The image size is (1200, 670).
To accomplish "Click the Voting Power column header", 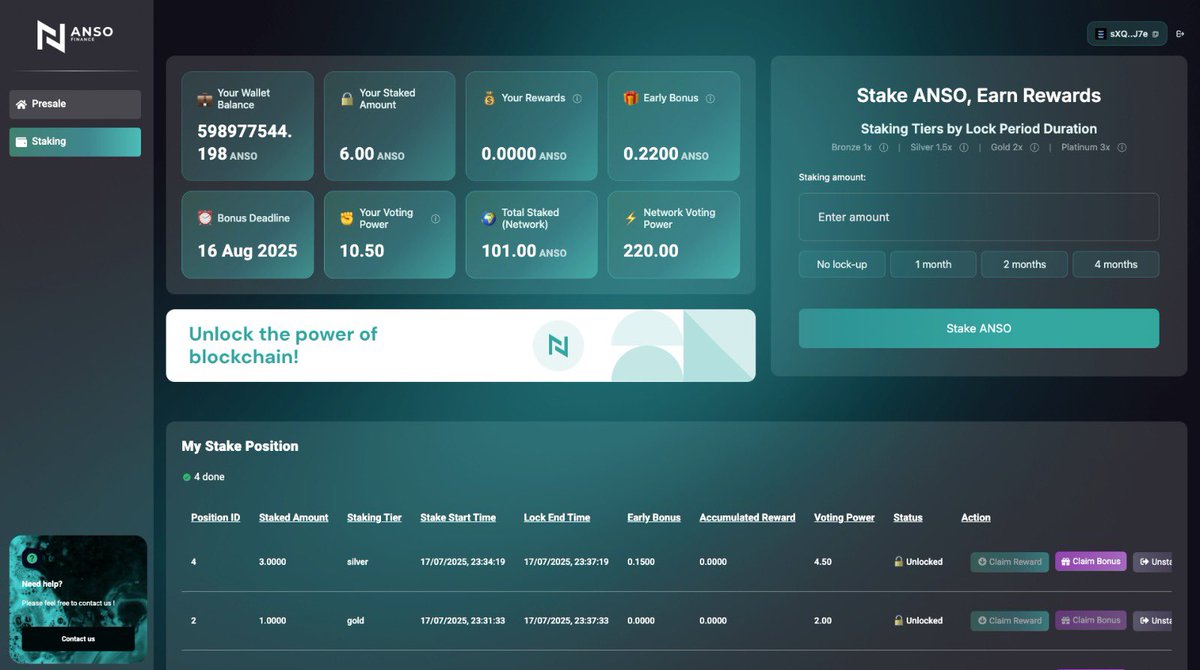I will [844, 518].
